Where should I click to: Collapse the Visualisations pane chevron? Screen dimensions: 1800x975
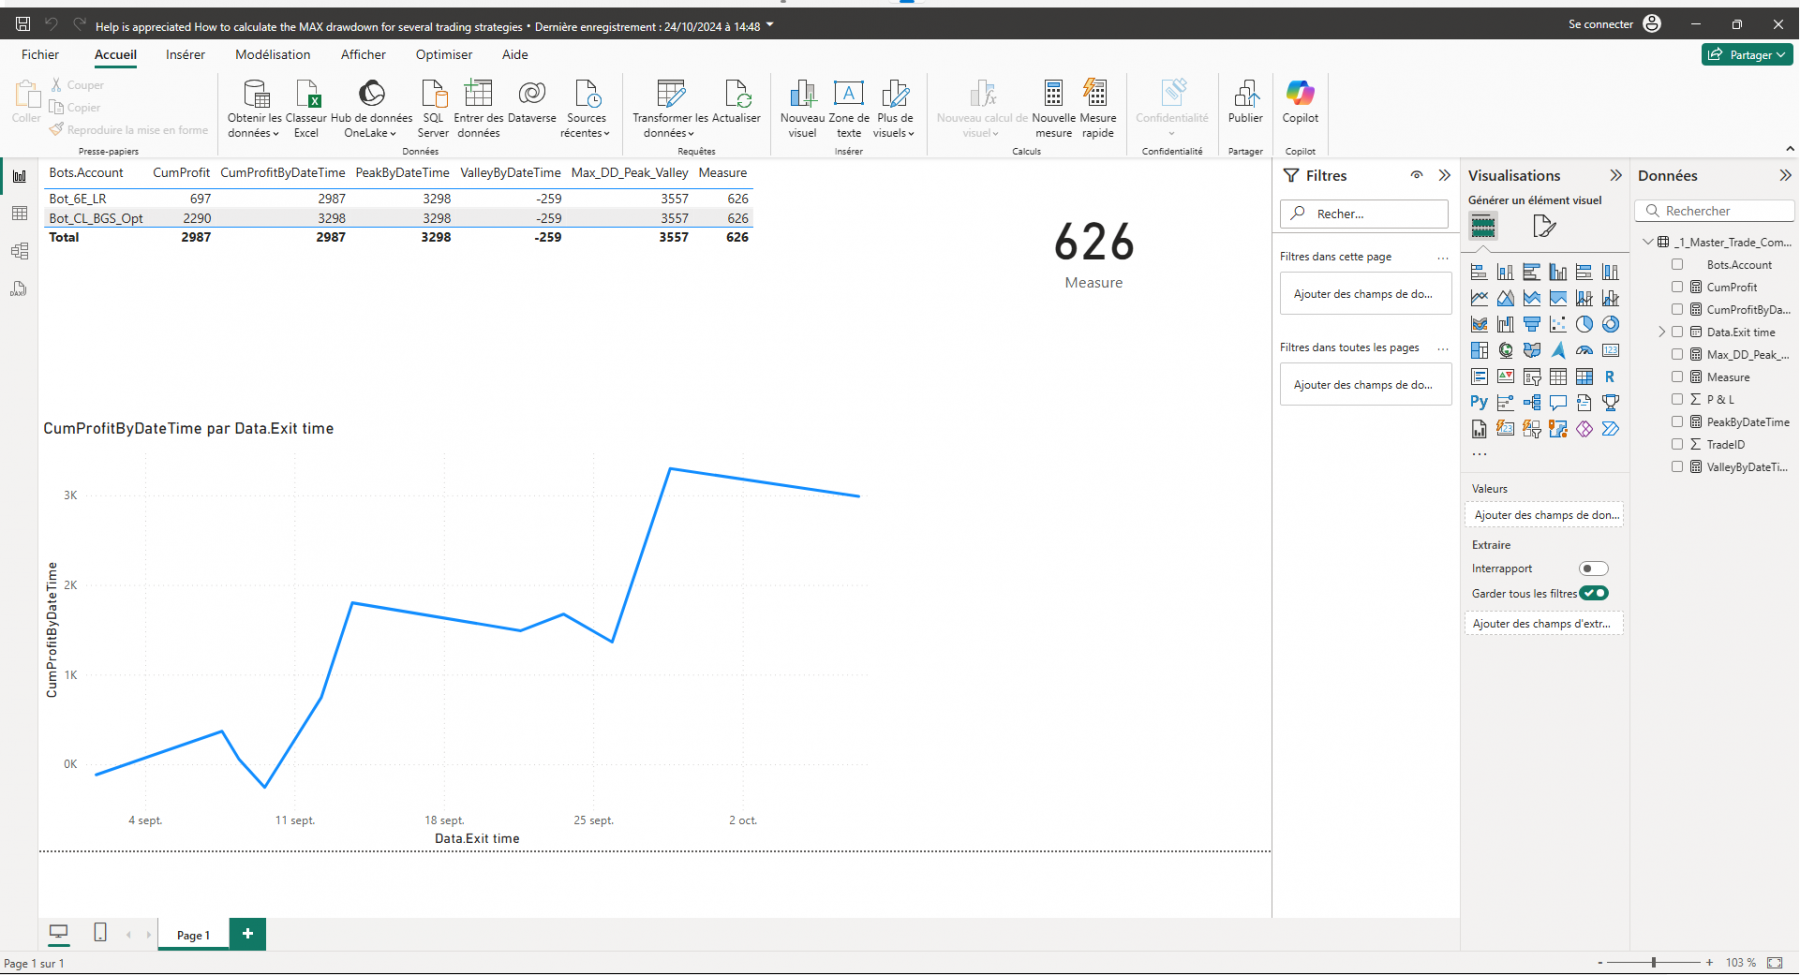[1616, 175]
